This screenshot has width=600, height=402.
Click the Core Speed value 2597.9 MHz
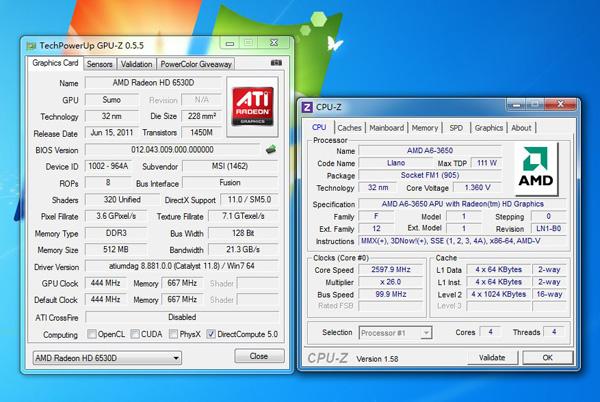point(391,270)
